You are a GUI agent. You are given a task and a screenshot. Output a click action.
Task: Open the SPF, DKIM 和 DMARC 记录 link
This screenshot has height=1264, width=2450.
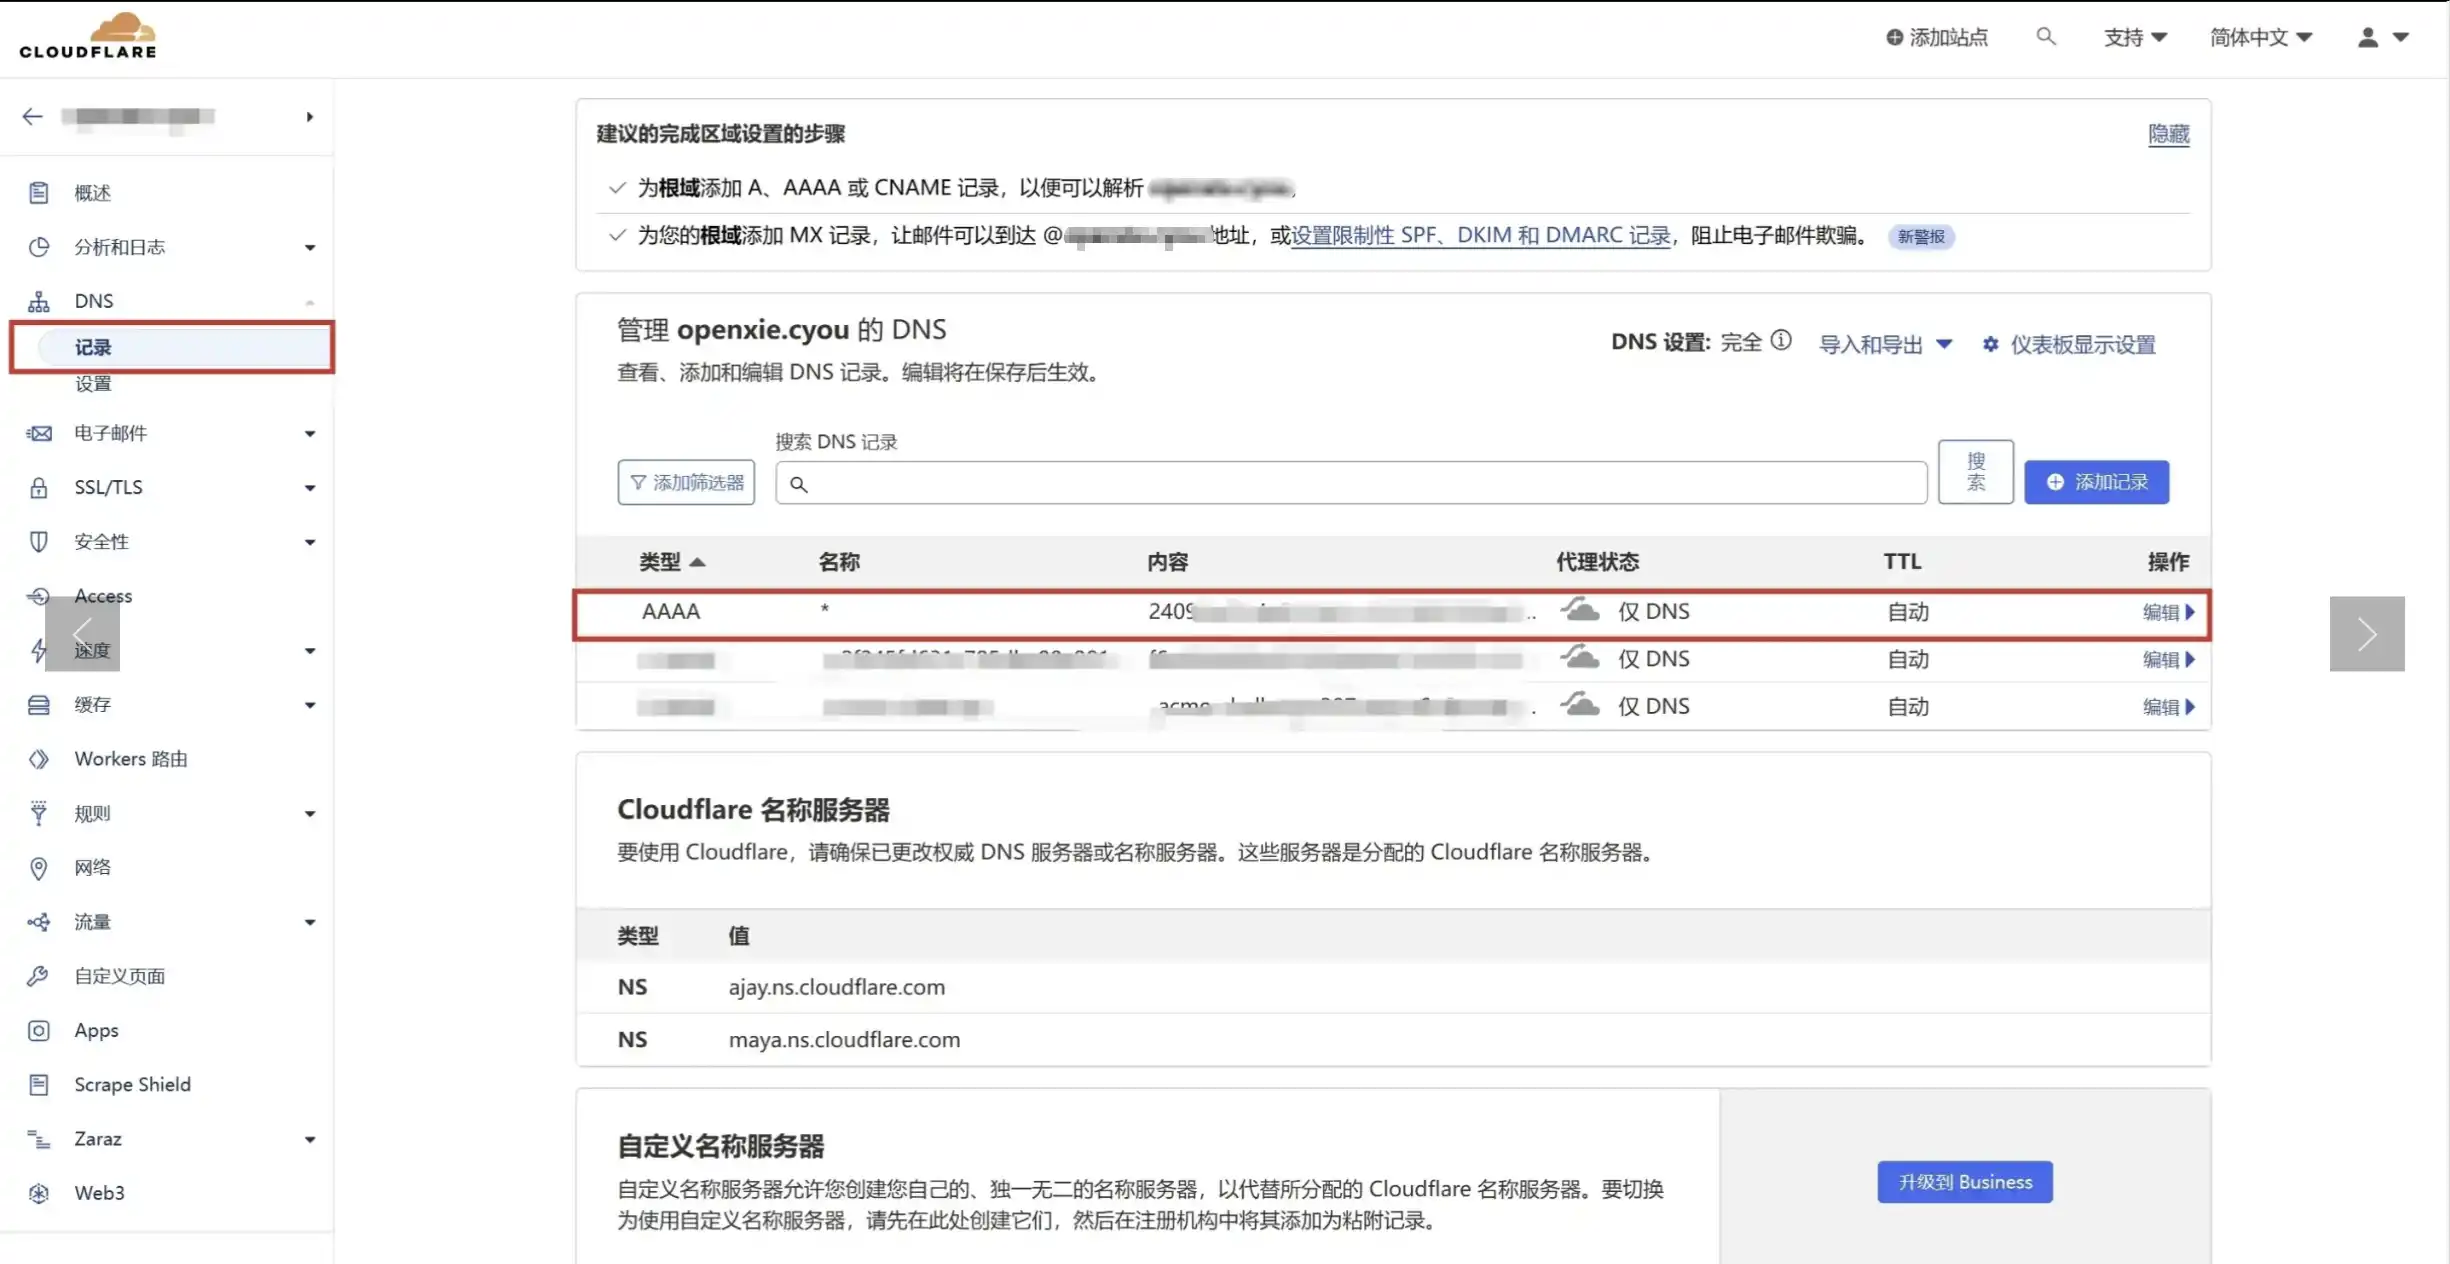[x=1481, y=236]
